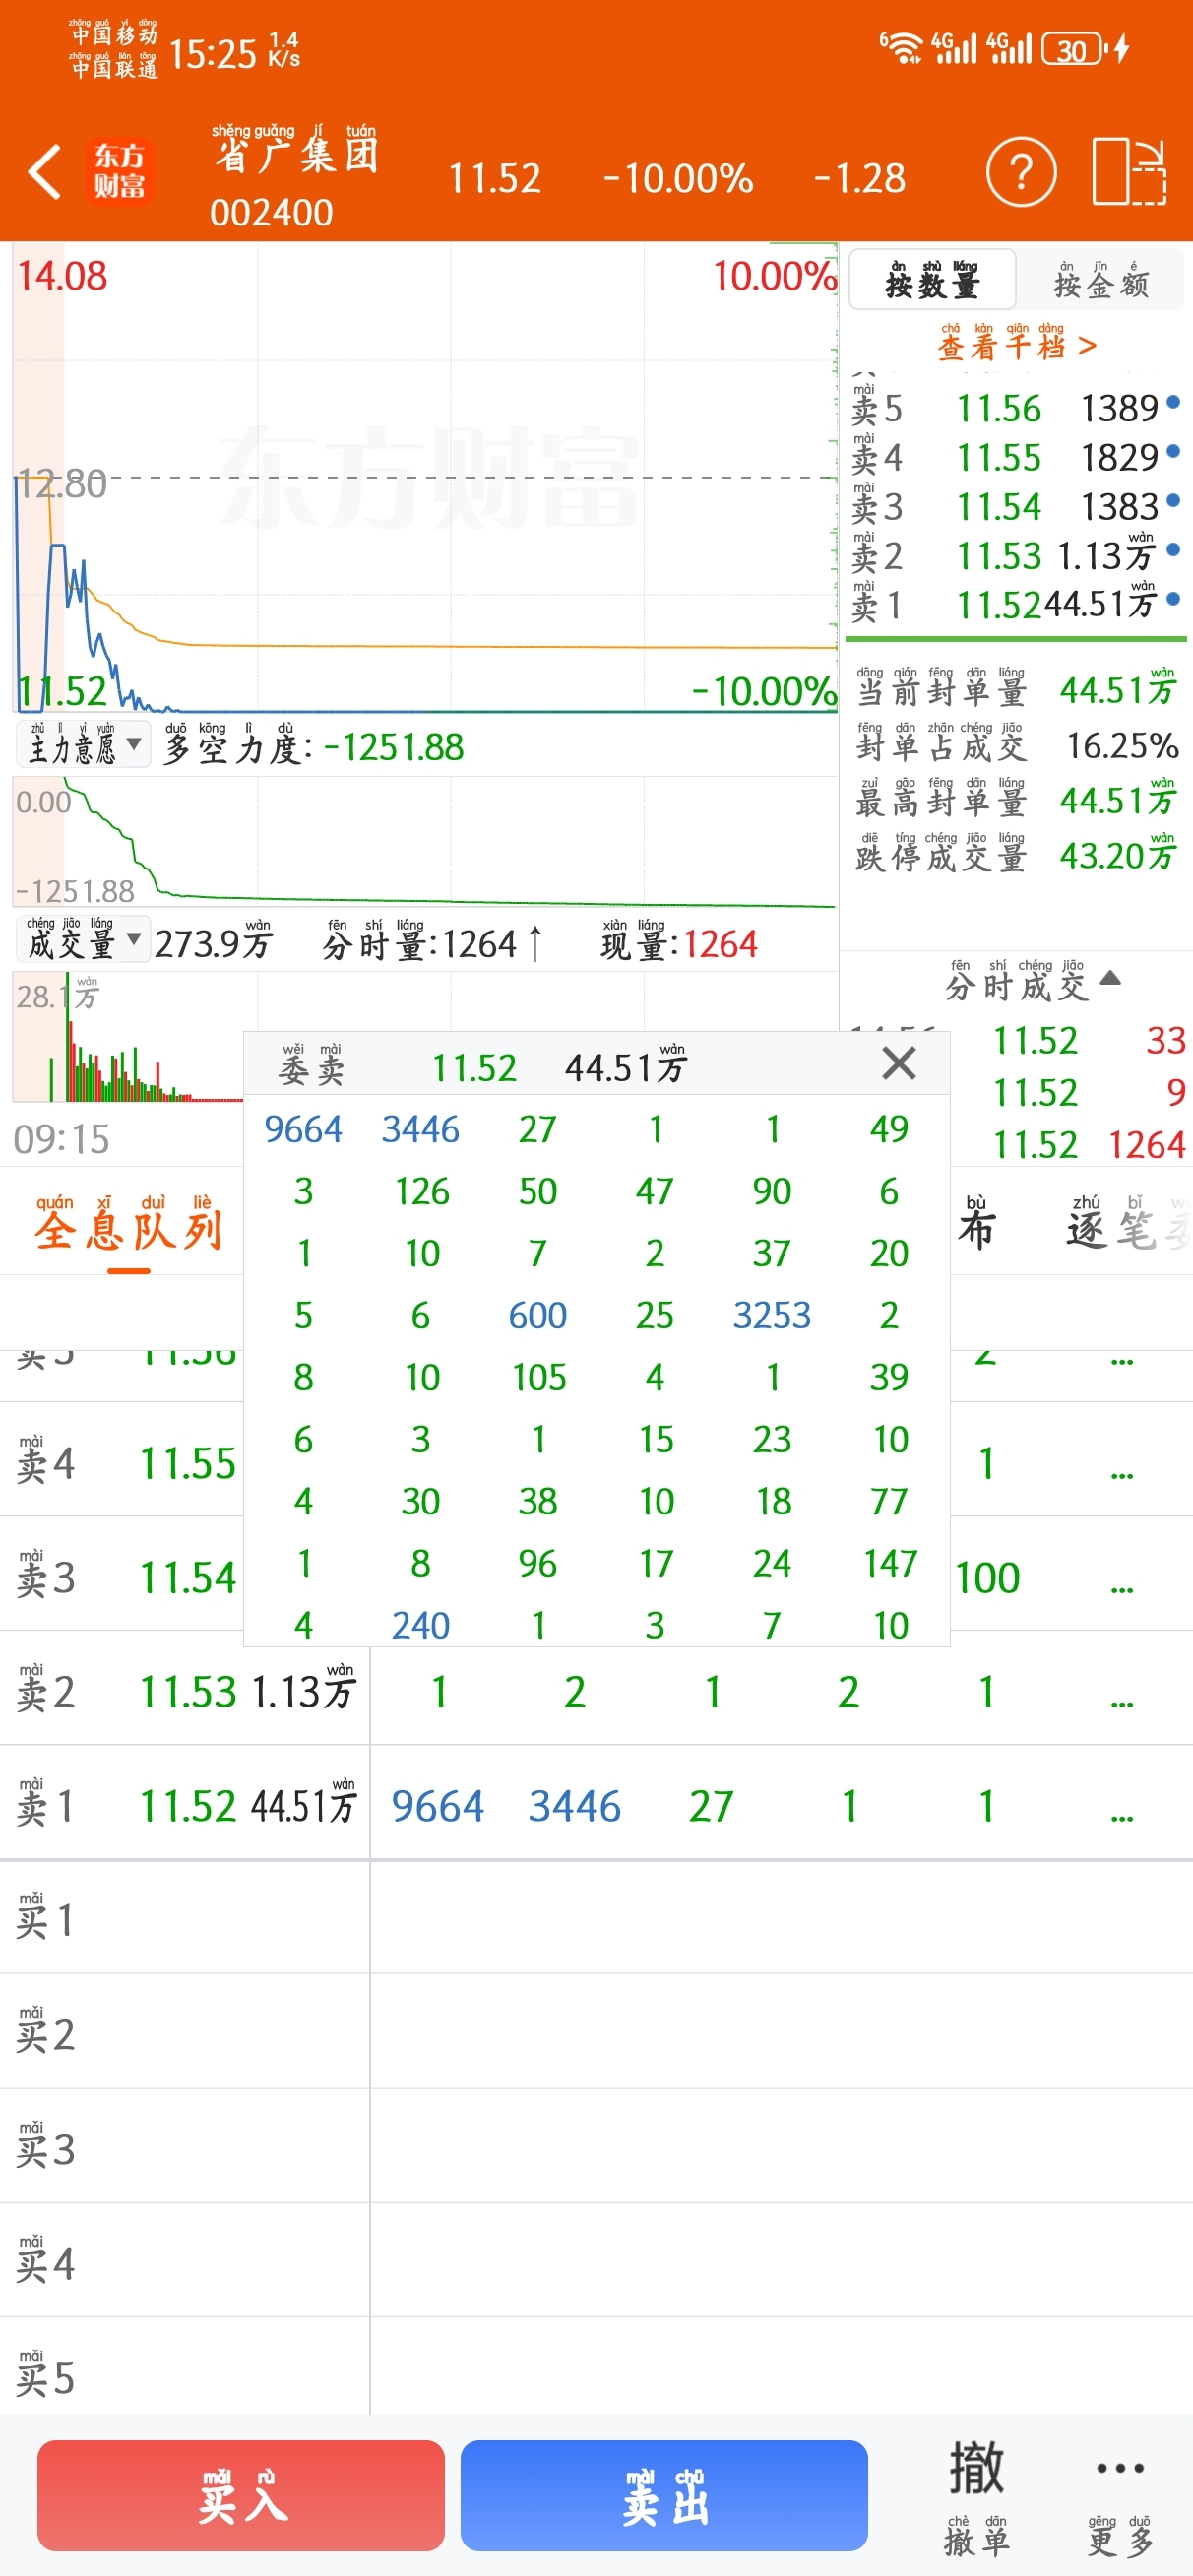Image resolution: width=1193 pixels, height=2576 pixels.
Task: Tap order 147 in popup grid
Action: [890, 1563]
